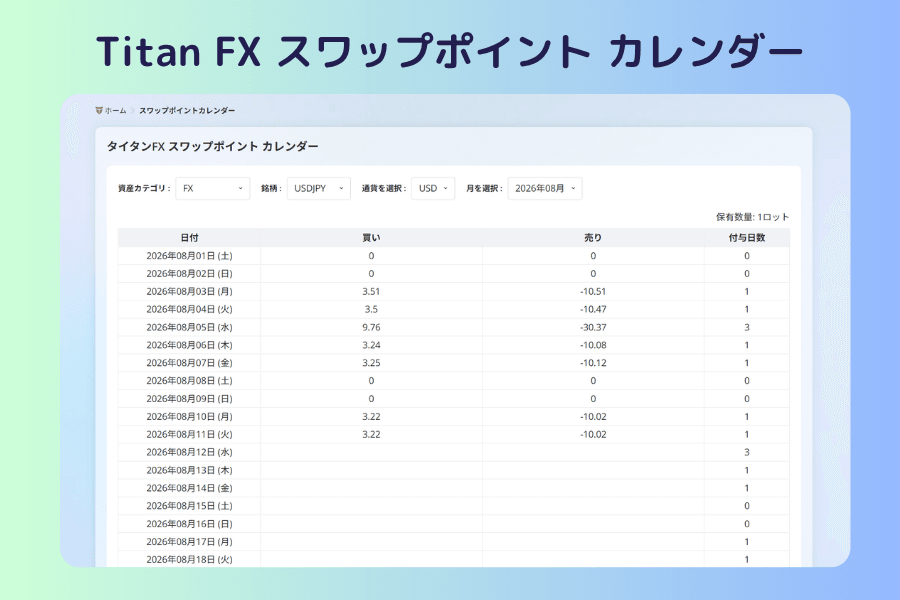
Task: Select the date 2026年08月03日 (月)
Action: coord(189,292)
